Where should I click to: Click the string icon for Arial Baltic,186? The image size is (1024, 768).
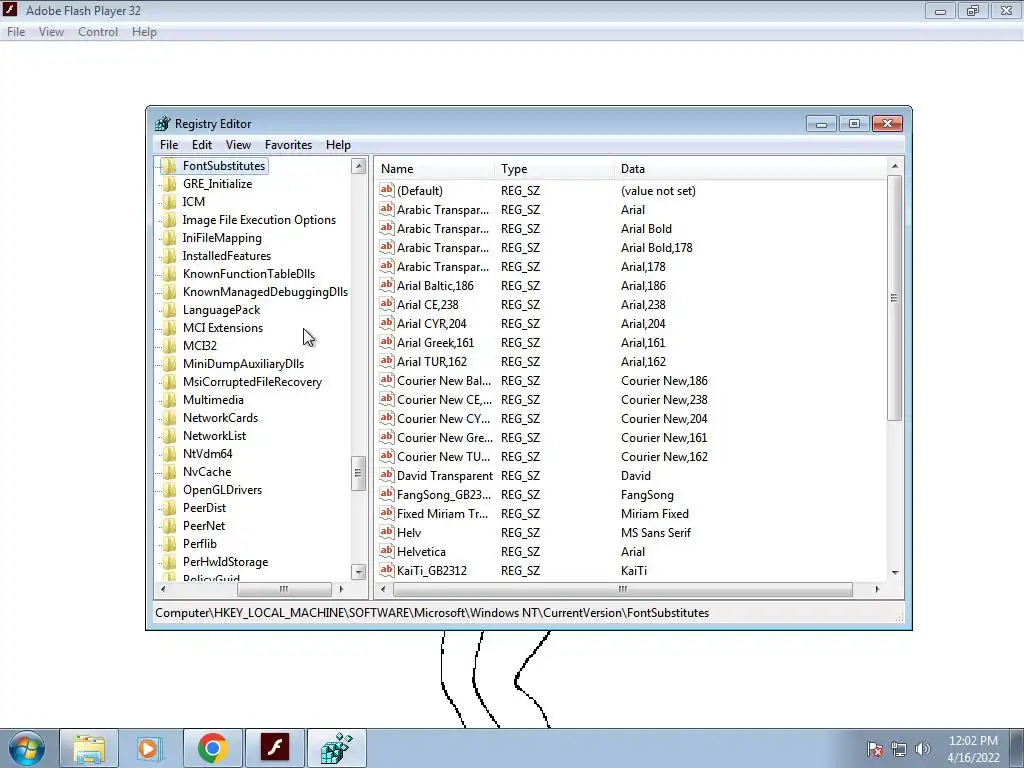tap(387, 285)
